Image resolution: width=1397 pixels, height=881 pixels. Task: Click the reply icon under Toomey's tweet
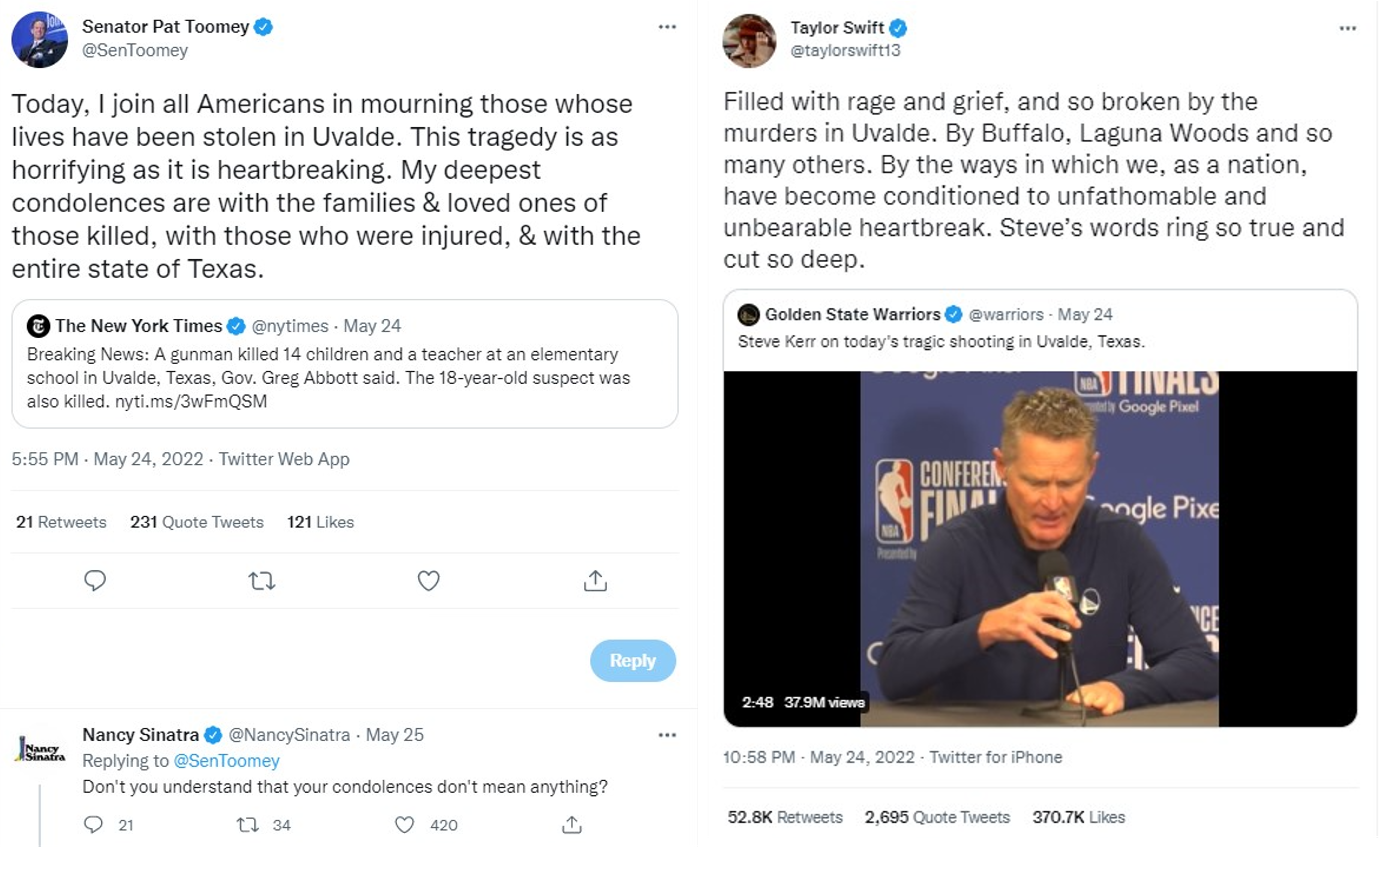[95, 581]
